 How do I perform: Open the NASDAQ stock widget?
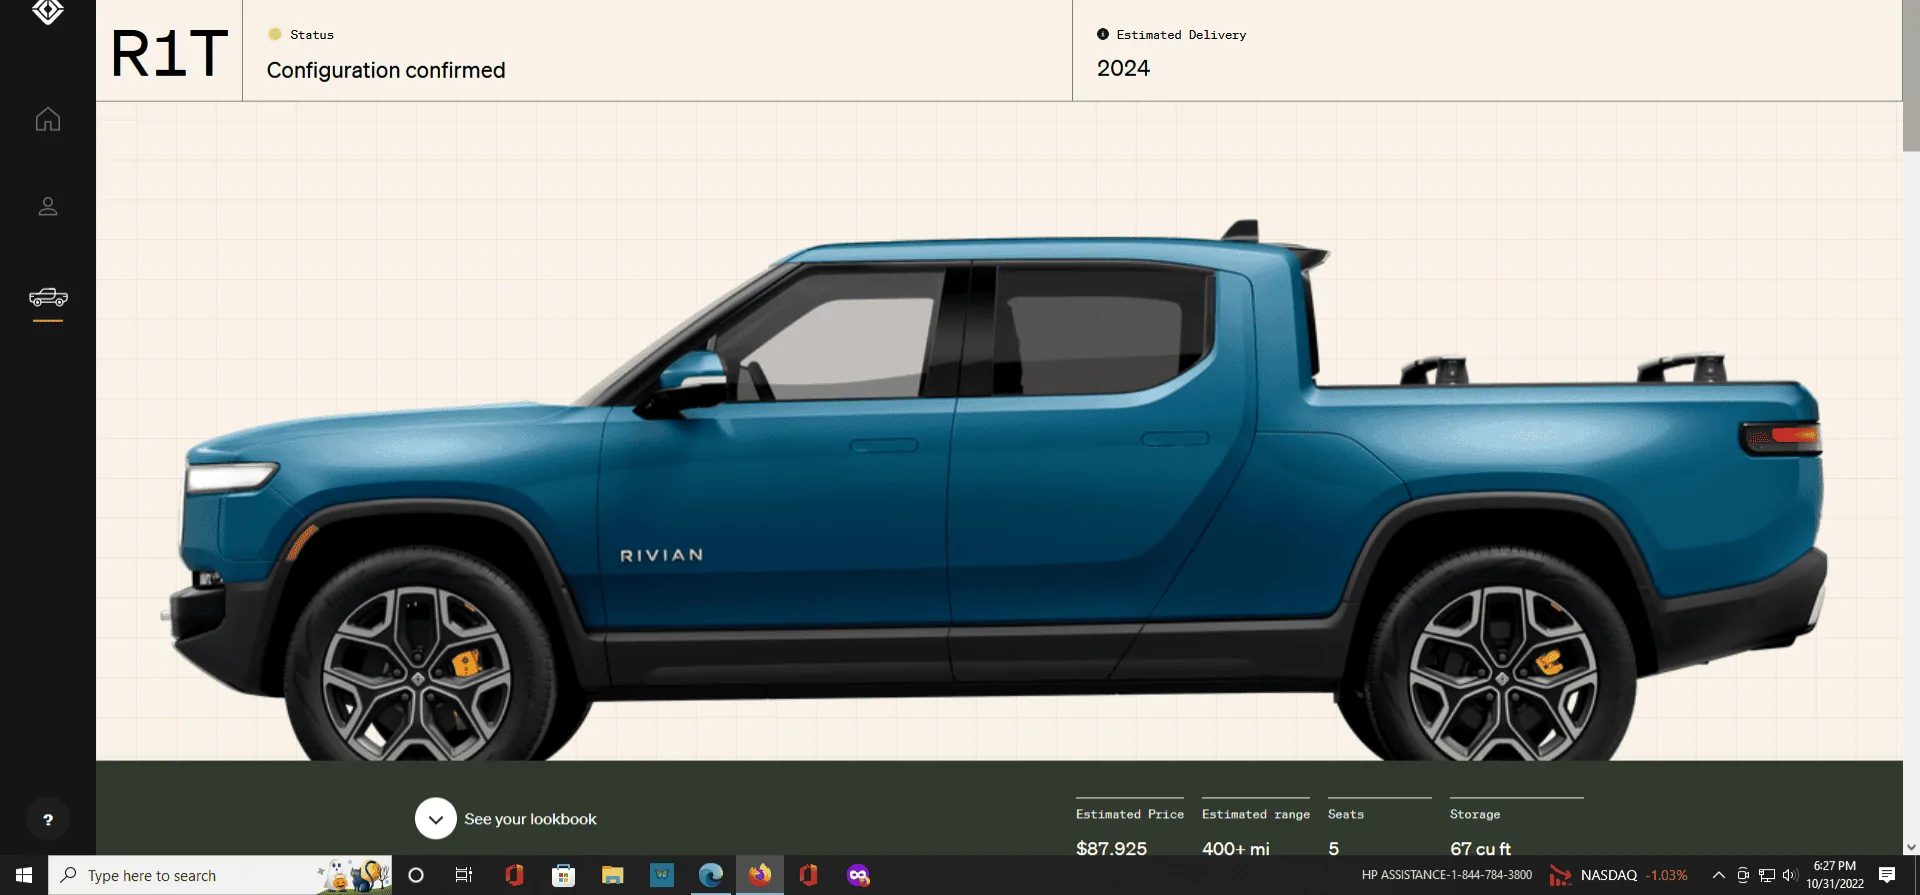(1618, 875)
